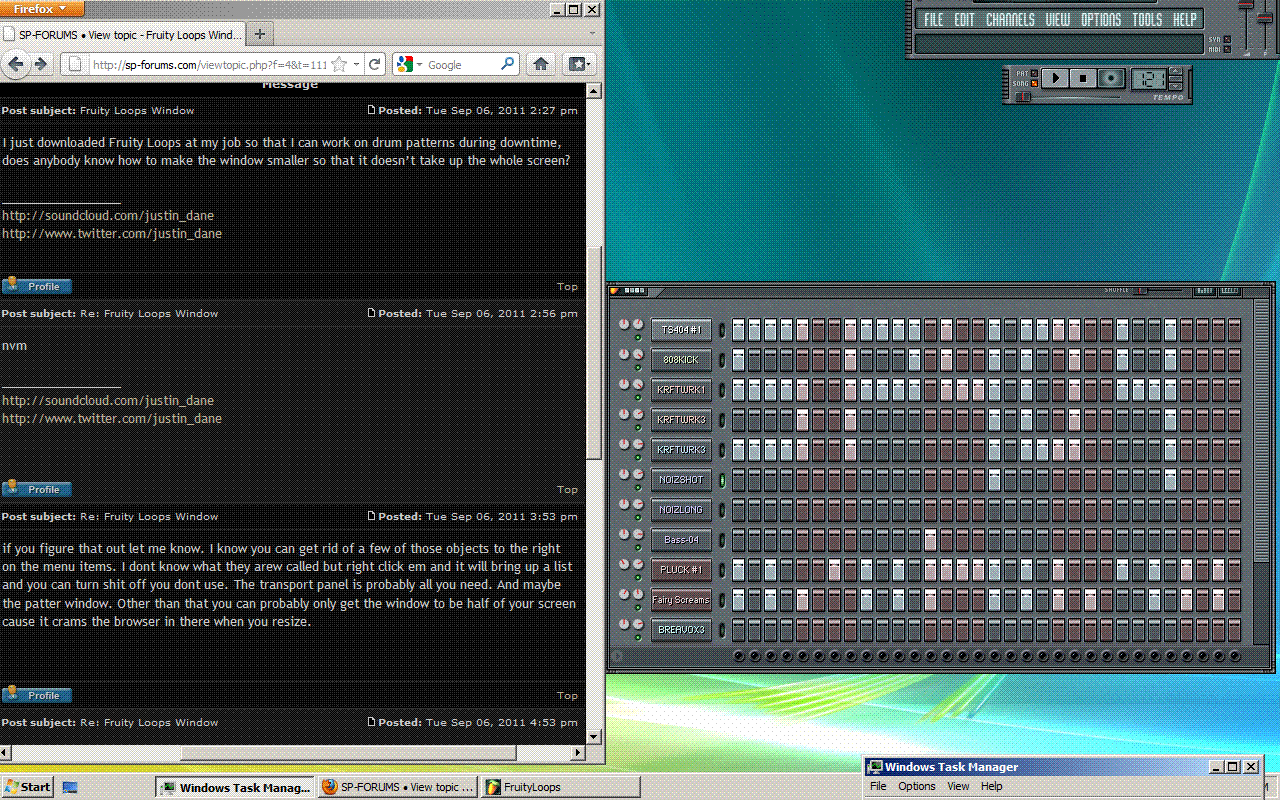The image size is (1280, 800).
Task: Open the NOIZSHOT channel settings
Action: [x=681, y=480]
